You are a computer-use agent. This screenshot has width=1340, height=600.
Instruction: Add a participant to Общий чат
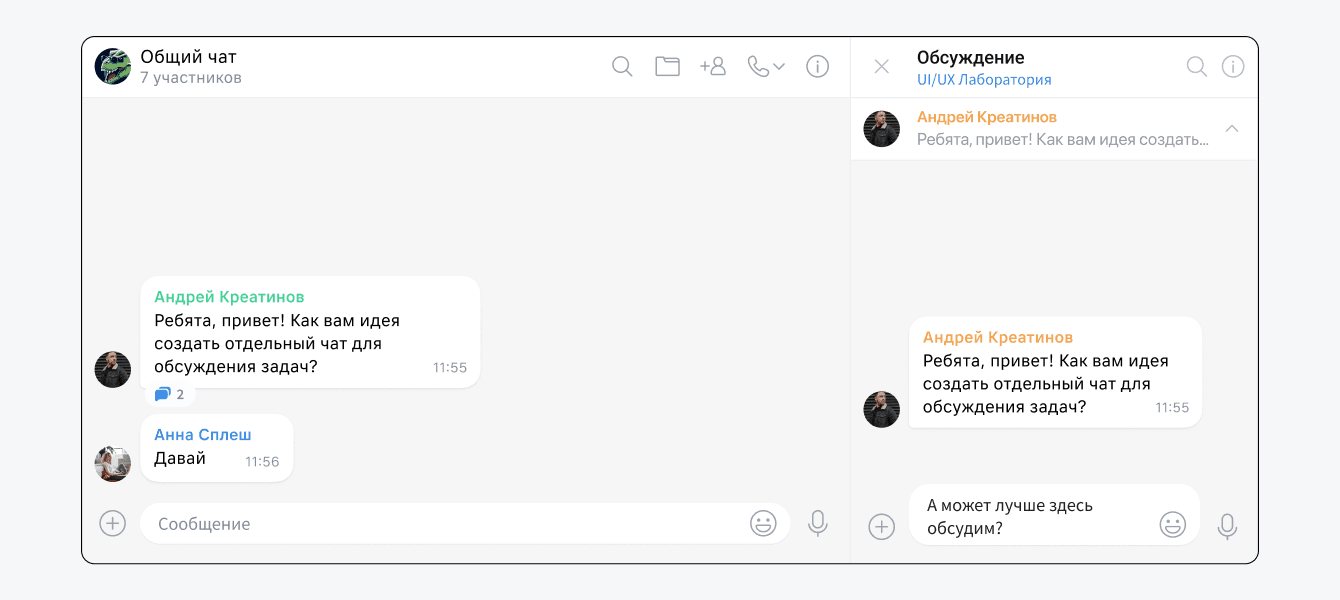point(713,66)
